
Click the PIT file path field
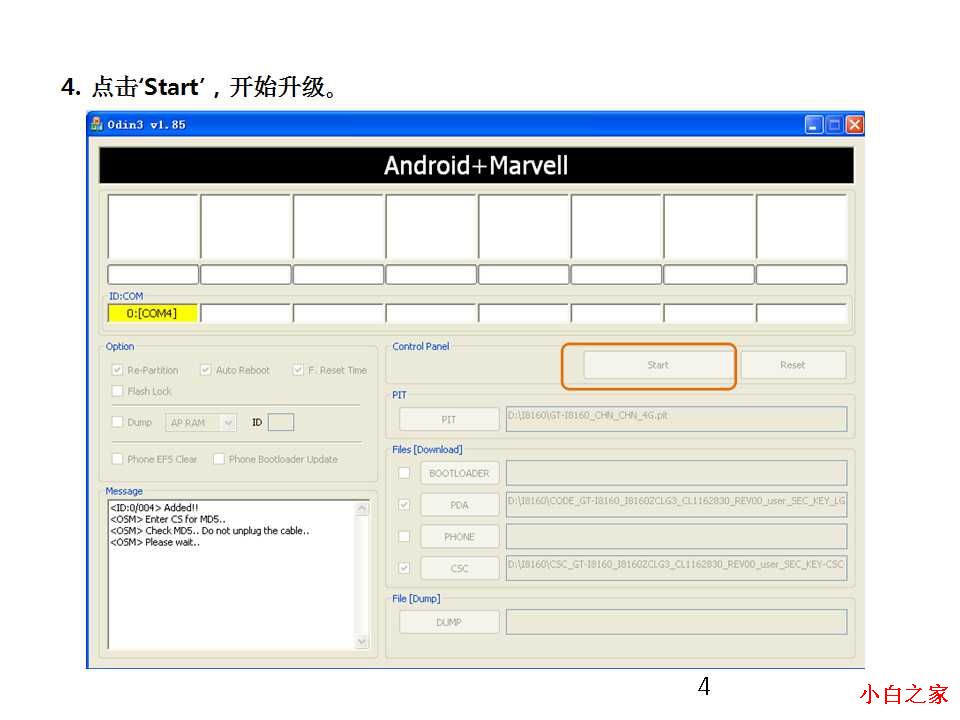[x=677, y=419]
